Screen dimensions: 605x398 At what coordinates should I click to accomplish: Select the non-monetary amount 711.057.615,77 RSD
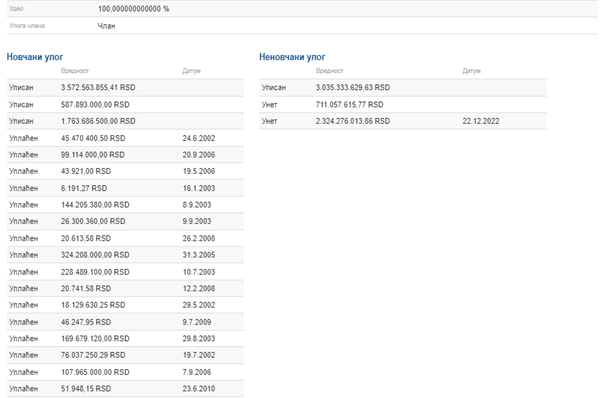tap(350, 105)
